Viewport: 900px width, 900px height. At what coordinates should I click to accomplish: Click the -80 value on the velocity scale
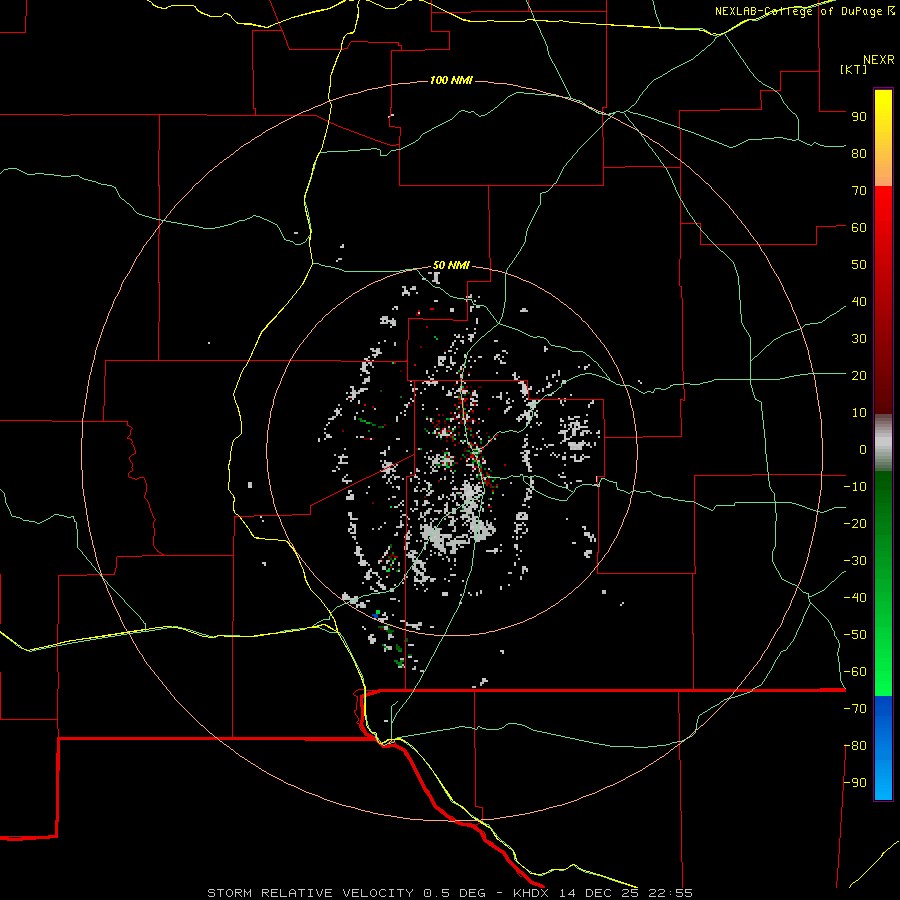tap(855, 746)
